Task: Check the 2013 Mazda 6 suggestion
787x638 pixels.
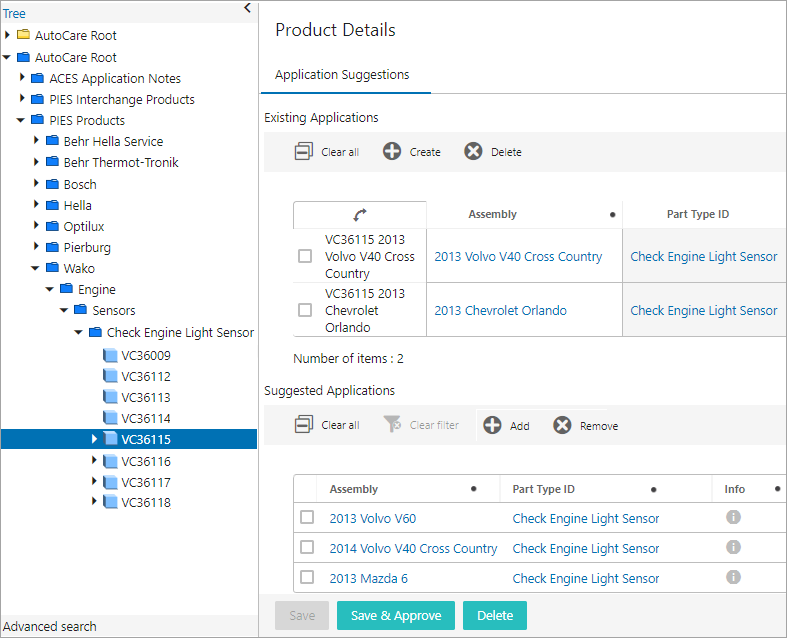Action: coord(307,577)
